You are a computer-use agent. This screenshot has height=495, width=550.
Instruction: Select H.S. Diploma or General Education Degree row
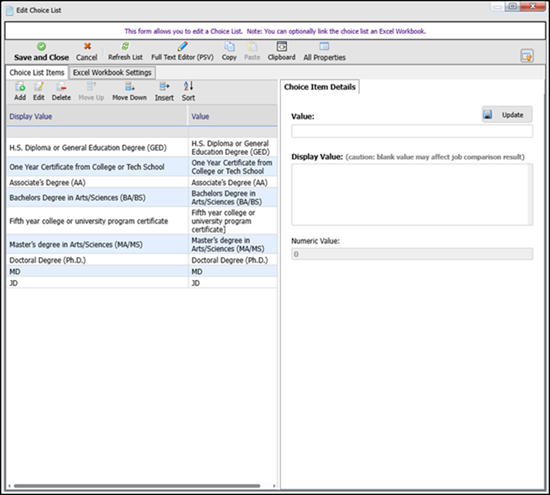pos(142,147)
